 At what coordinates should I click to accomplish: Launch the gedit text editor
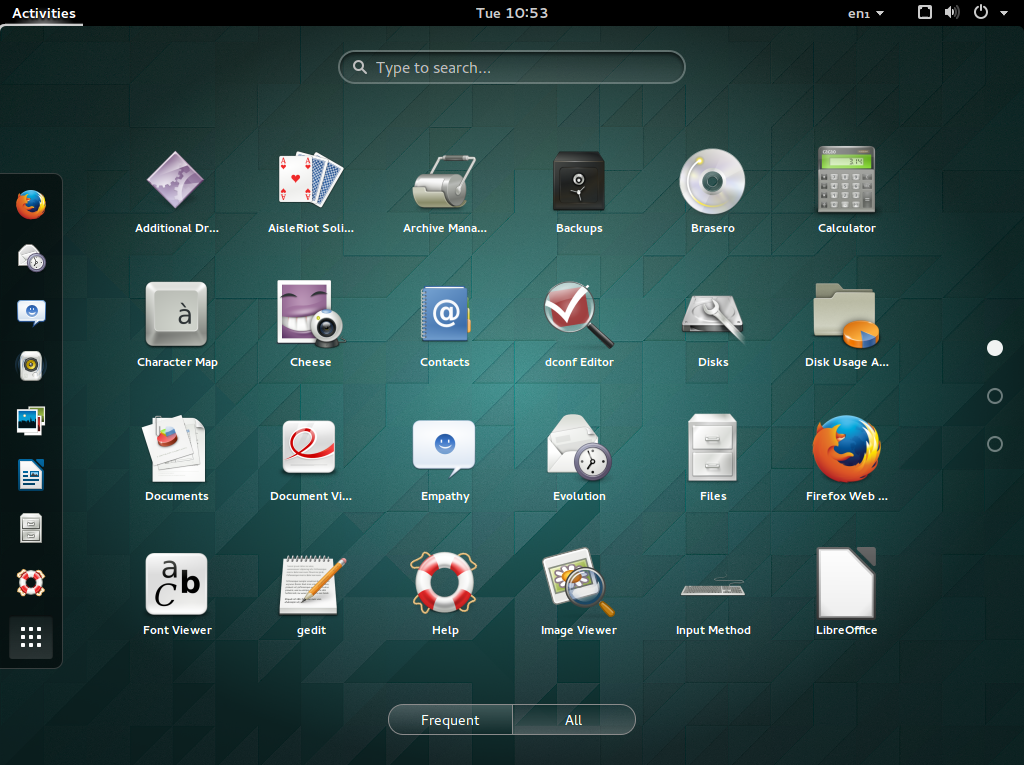pyautogui.click(x=310, y=583)
